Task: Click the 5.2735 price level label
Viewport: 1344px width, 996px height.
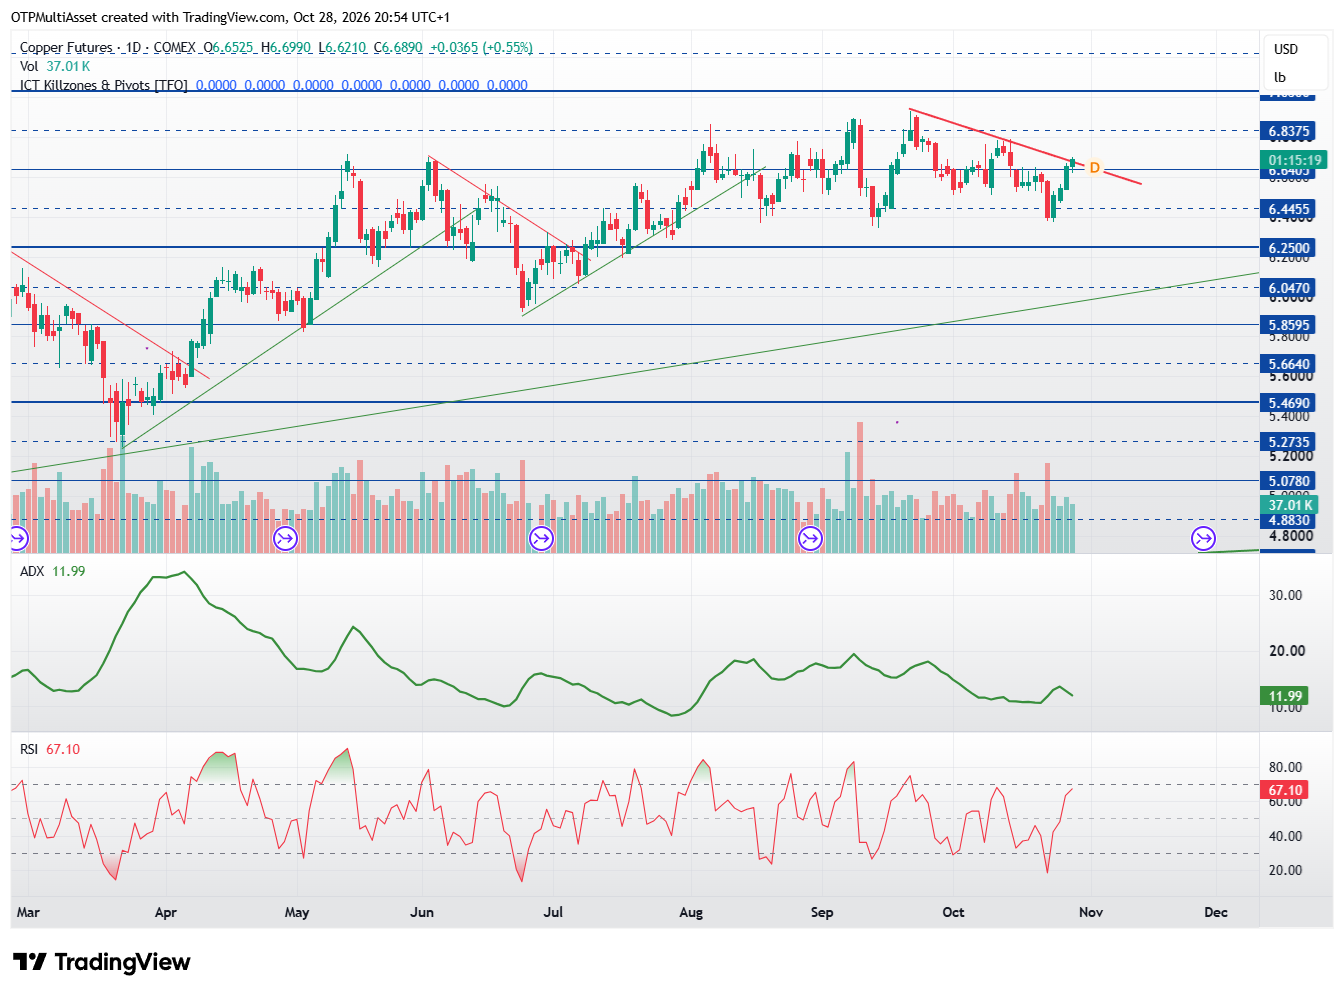Action: [1288, 442]
